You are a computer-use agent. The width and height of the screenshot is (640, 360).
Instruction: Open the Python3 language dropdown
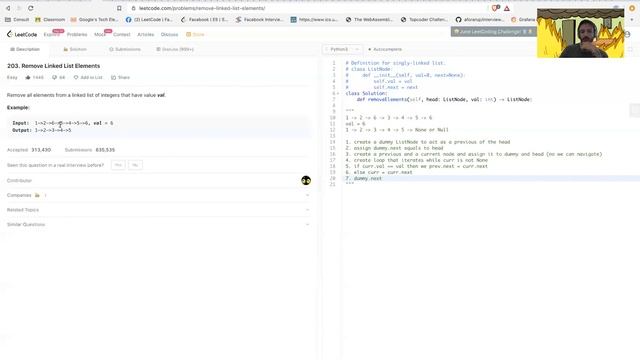342,49
